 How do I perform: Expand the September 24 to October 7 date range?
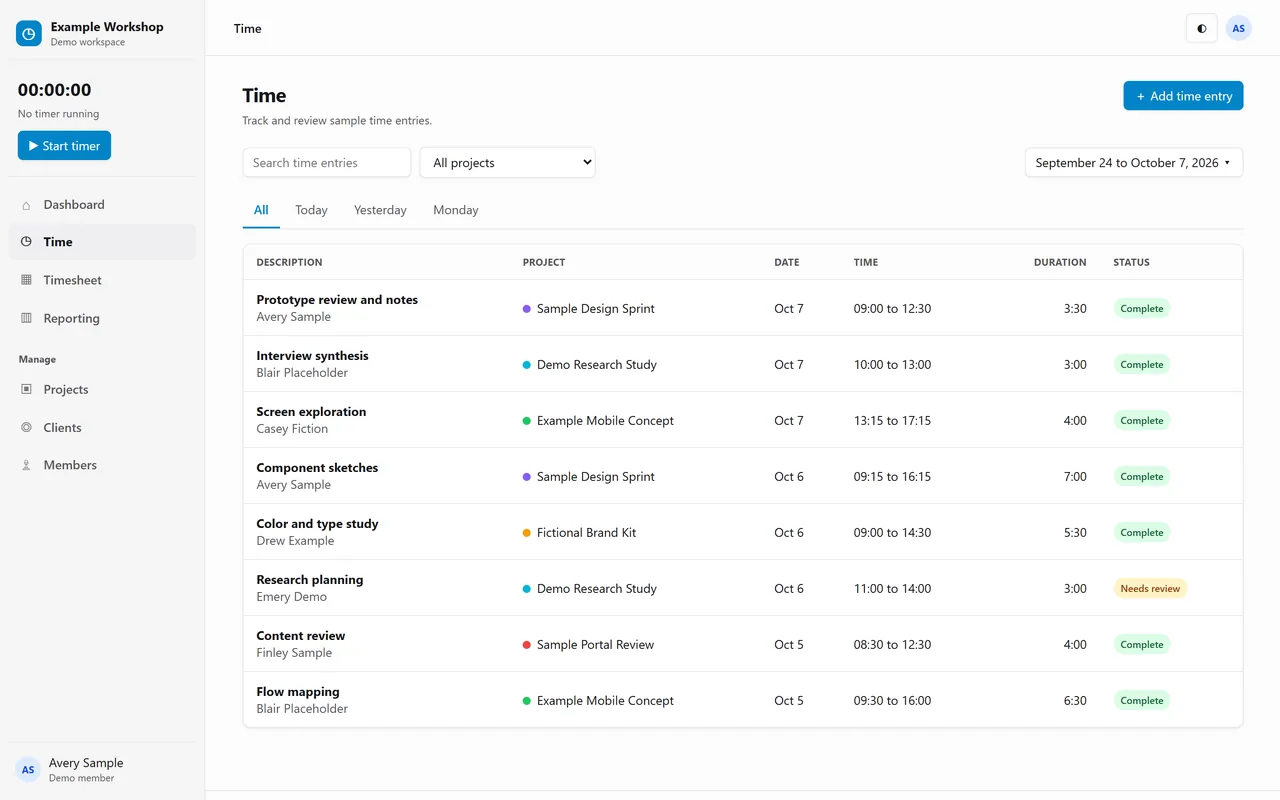coord(1134,163)
